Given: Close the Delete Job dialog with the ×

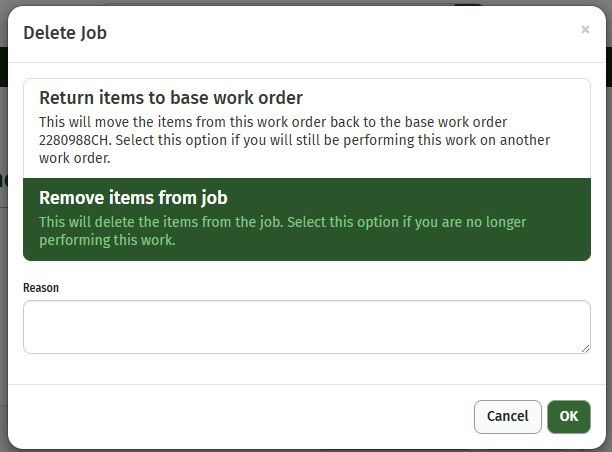Looking at the screenshot, I should (585, 30).
